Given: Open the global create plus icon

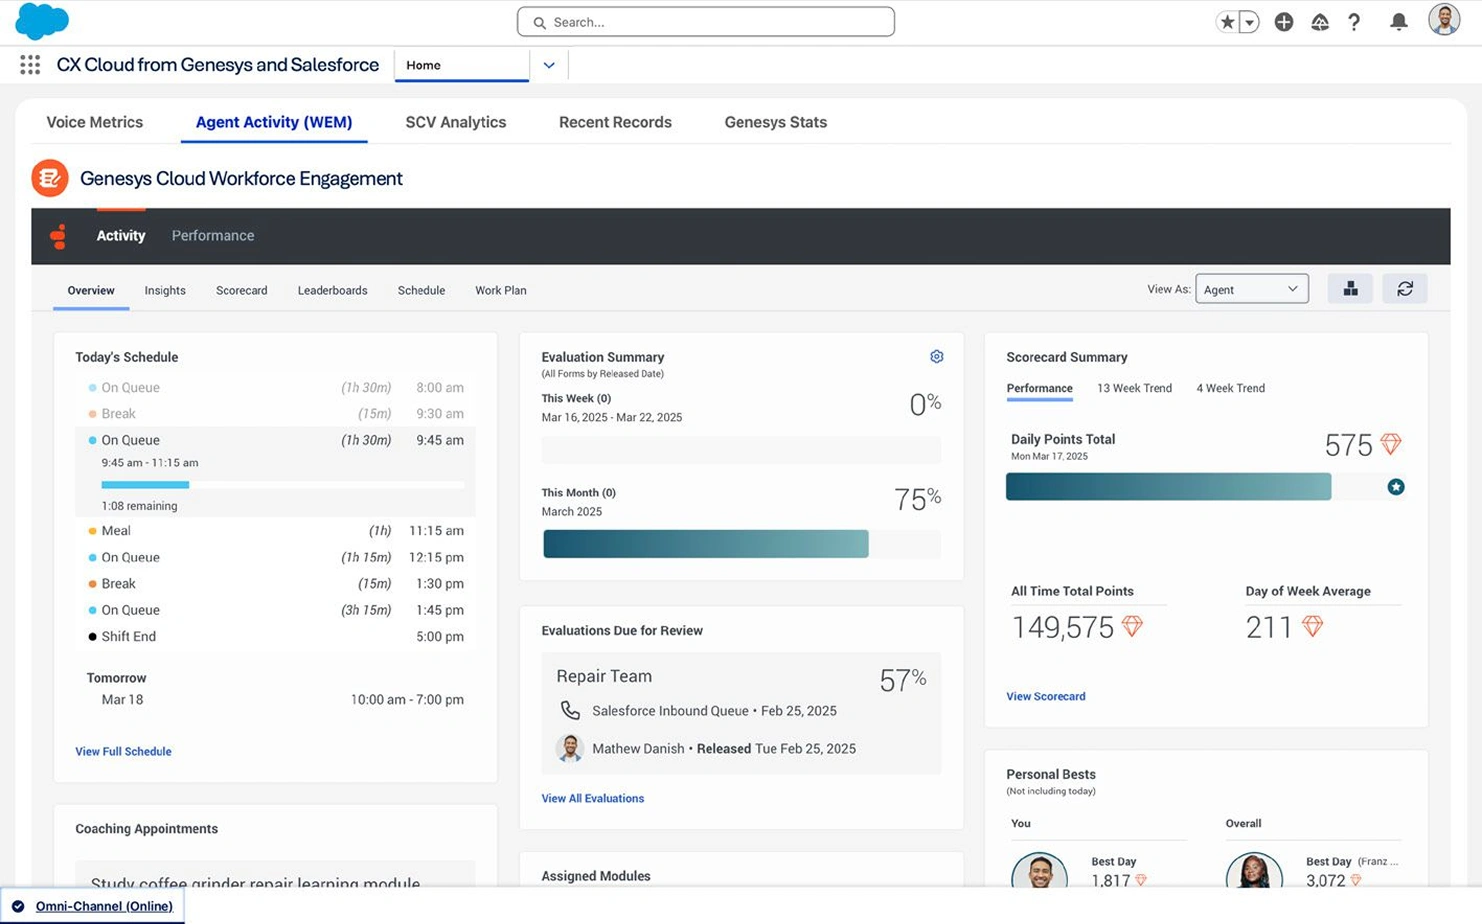Looking at the screenshot, I should tap(1284, 22).
